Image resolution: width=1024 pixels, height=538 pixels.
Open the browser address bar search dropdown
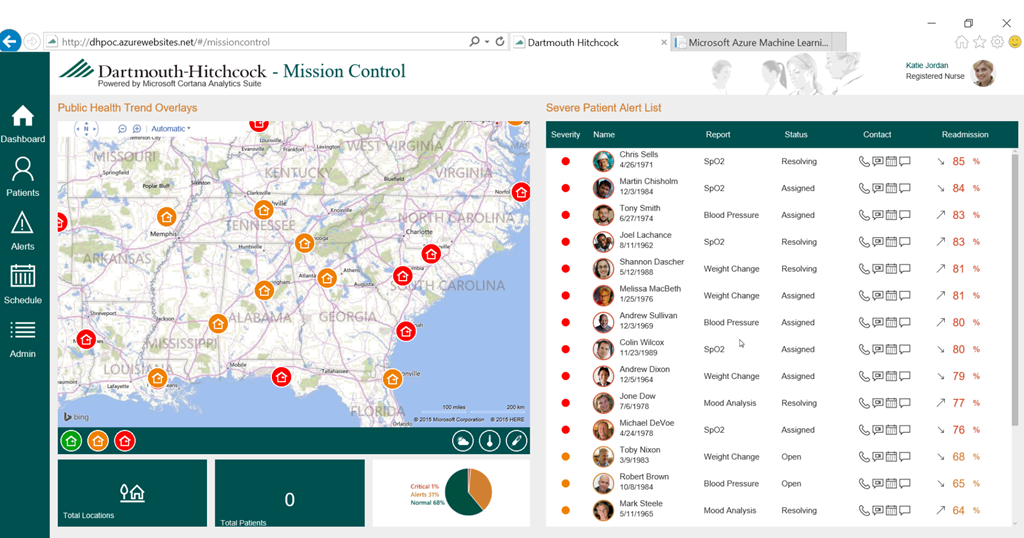(x=486, y=42)
